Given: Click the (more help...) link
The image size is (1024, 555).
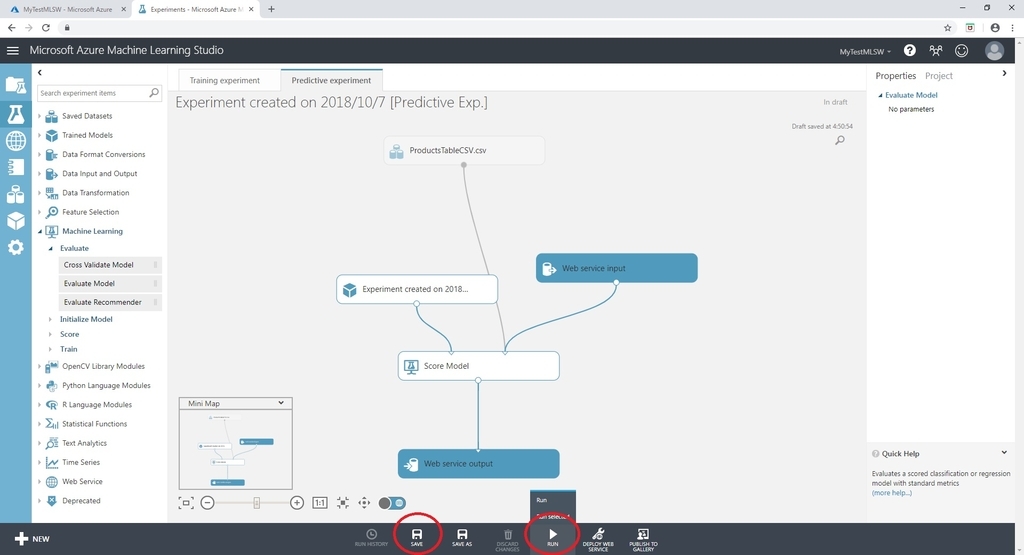Looking at the screenshot, I should tap(891, 493).
